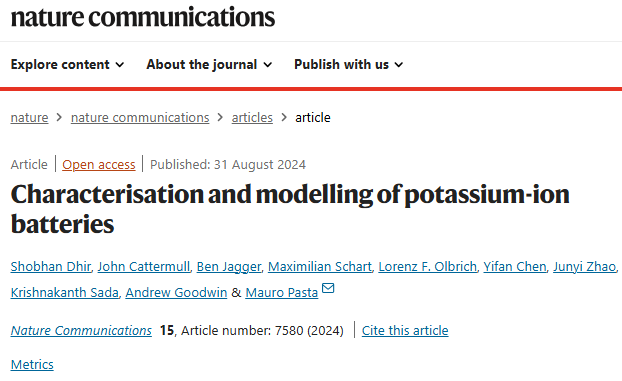Select author Krishnakanth Sada
Viewport: 622px width, 381px height.
click(x=65, y=292)
